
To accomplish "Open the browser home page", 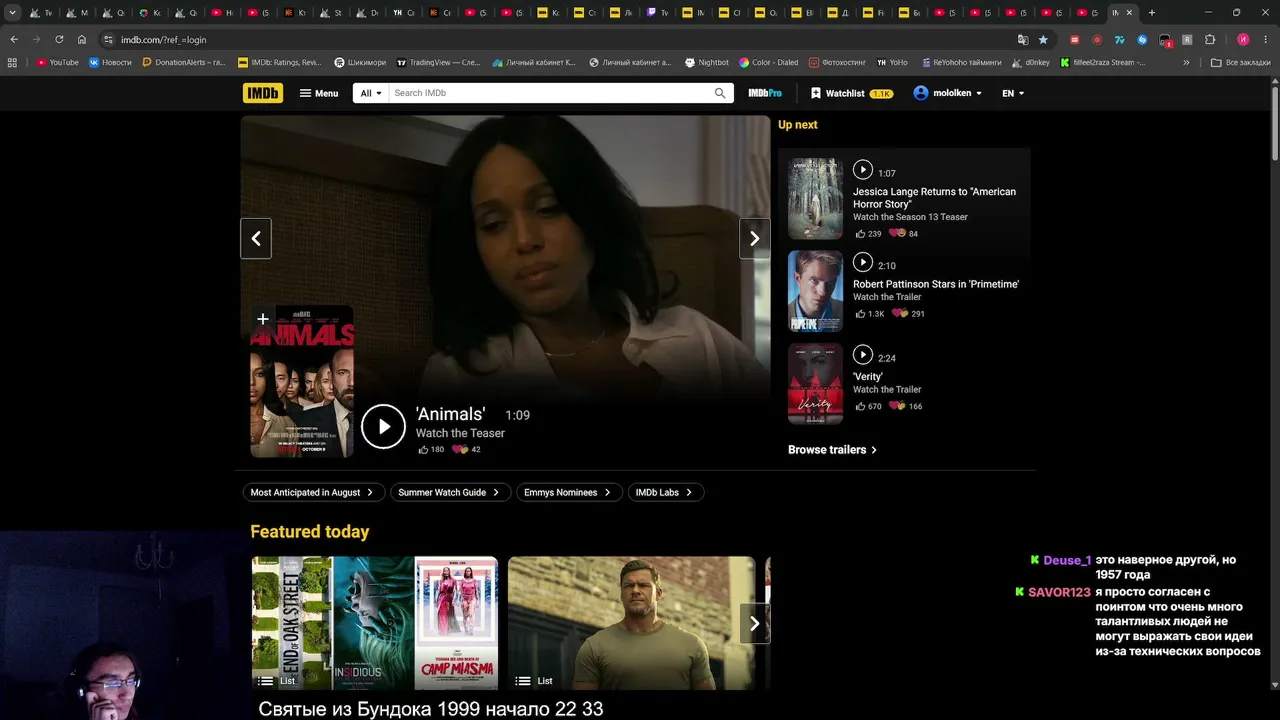I will pyautogui.click(x=82, y=39).
